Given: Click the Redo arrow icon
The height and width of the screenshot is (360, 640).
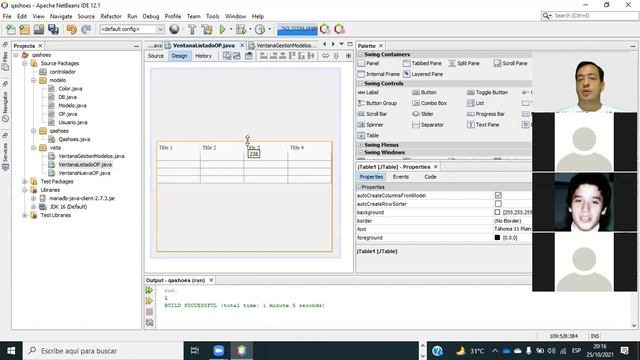Looking at the screenshot, I should tap(86, 29).
